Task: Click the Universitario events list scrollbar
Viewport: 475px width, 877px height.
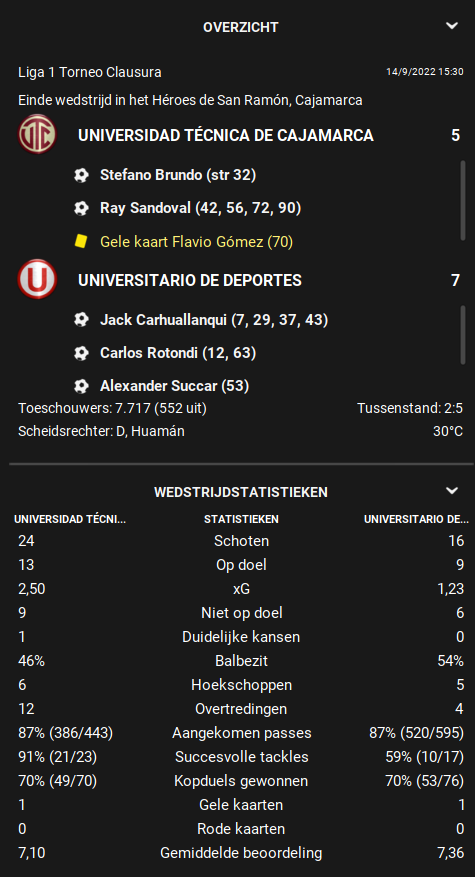Action: click(x=463, y=334)
